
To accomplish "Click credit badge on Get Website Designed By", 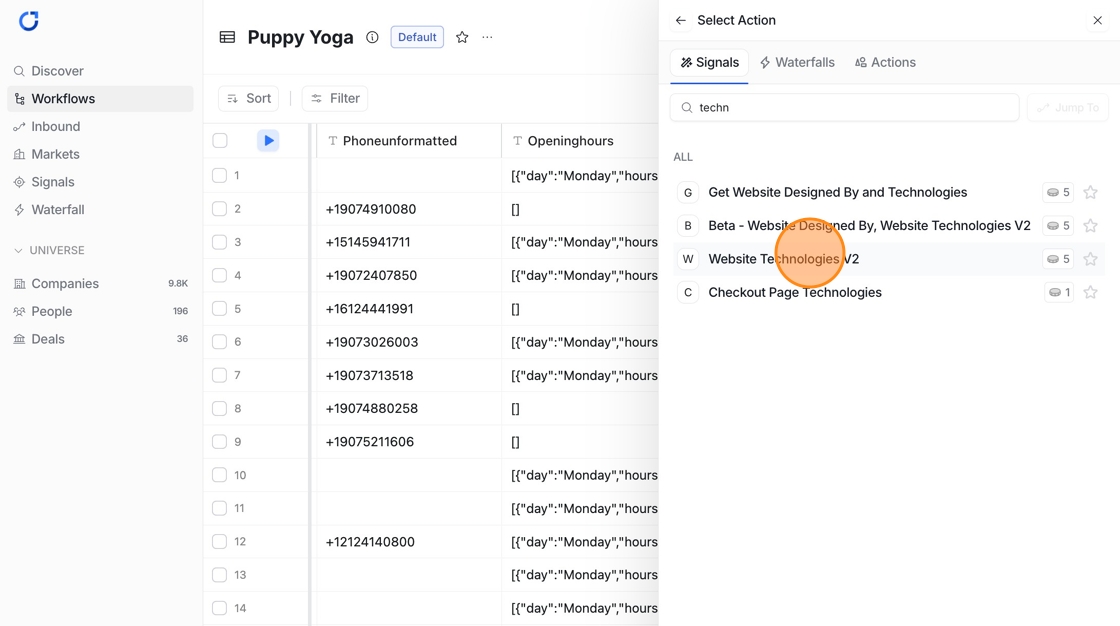I will pos(1058,192).
